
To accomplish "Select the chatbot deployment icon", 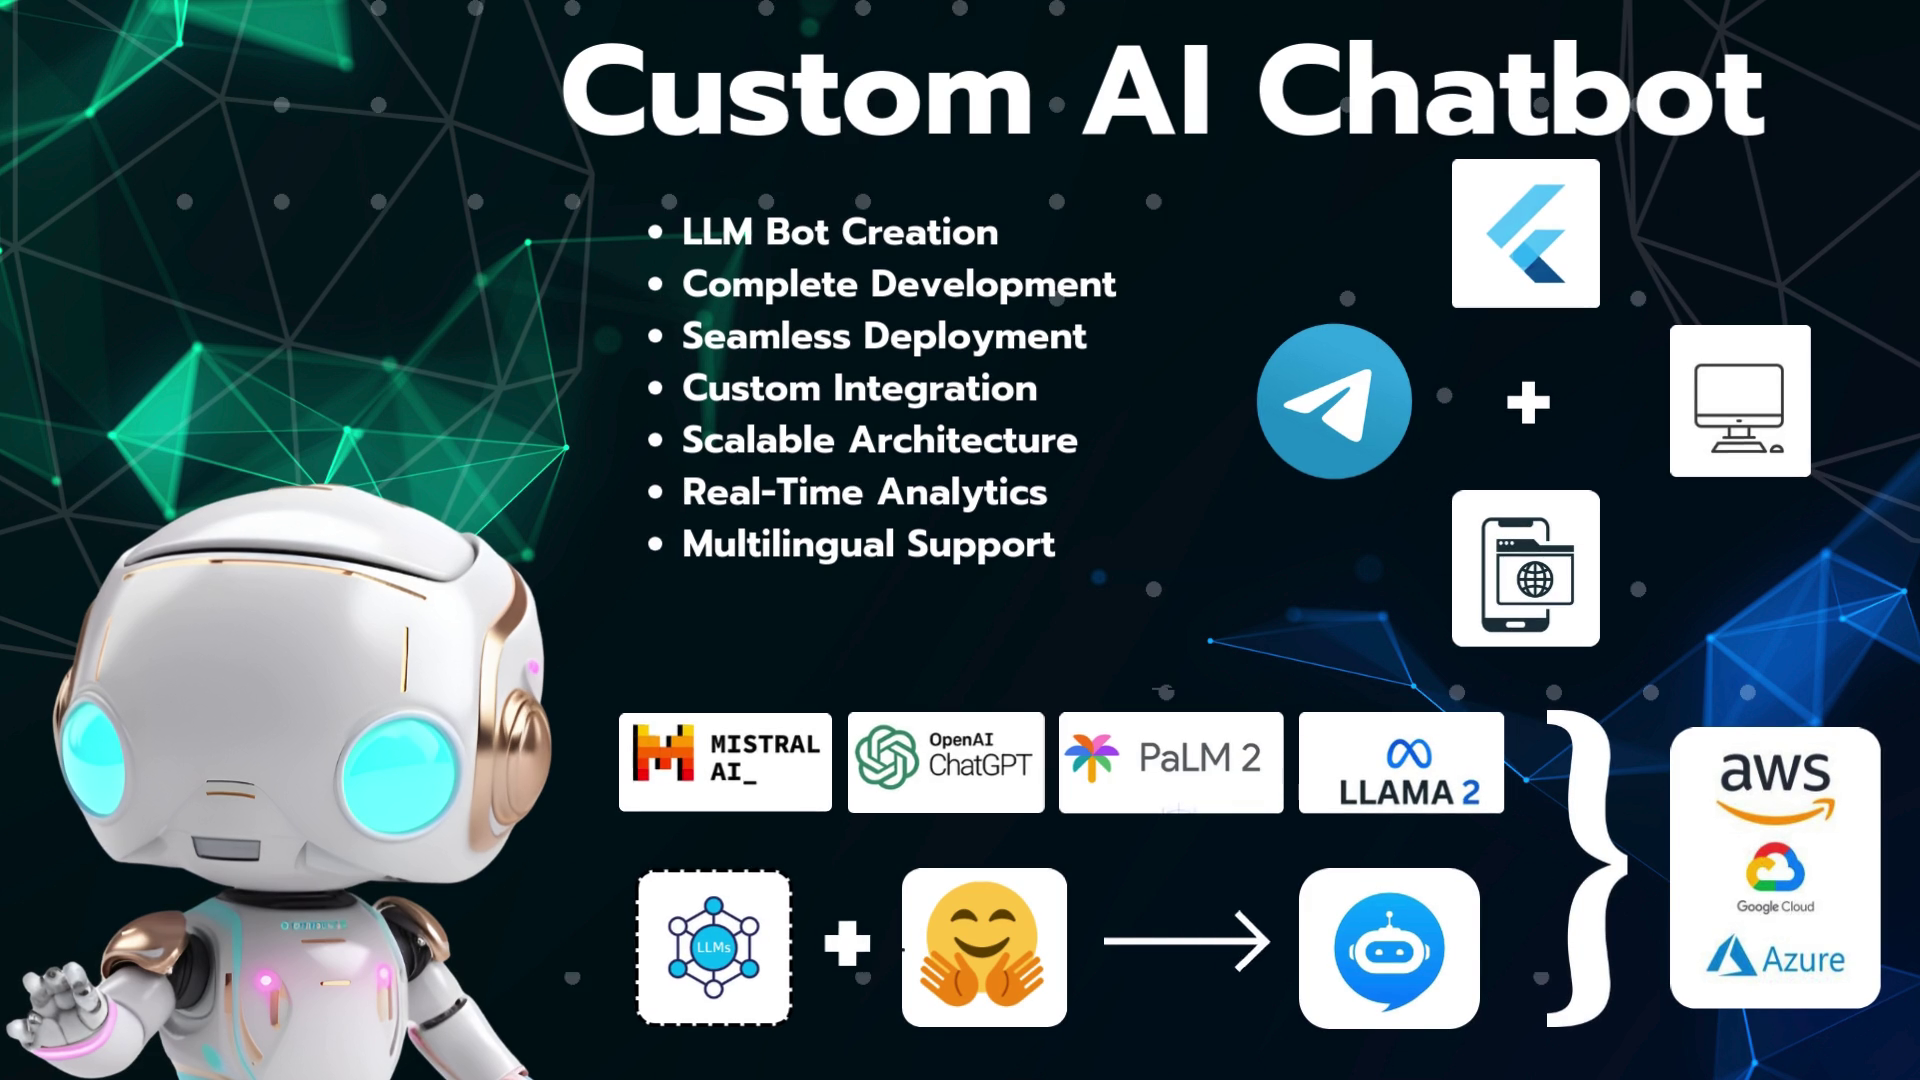I will click(1389, 945).
